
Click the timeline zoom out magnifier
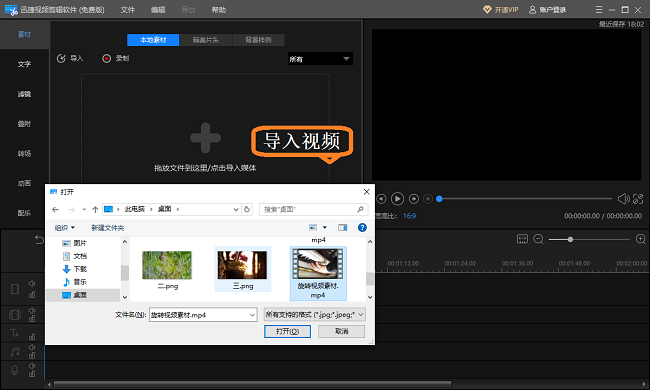(x=538, y=239)
